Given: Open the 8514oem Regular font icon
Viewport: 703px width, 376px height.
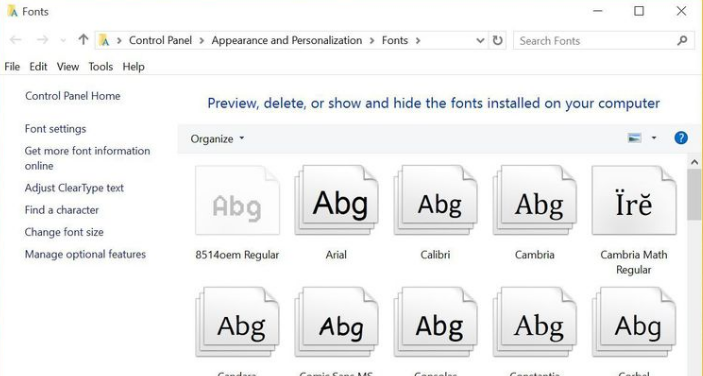Looking at the screenshot, I should 237,200.
